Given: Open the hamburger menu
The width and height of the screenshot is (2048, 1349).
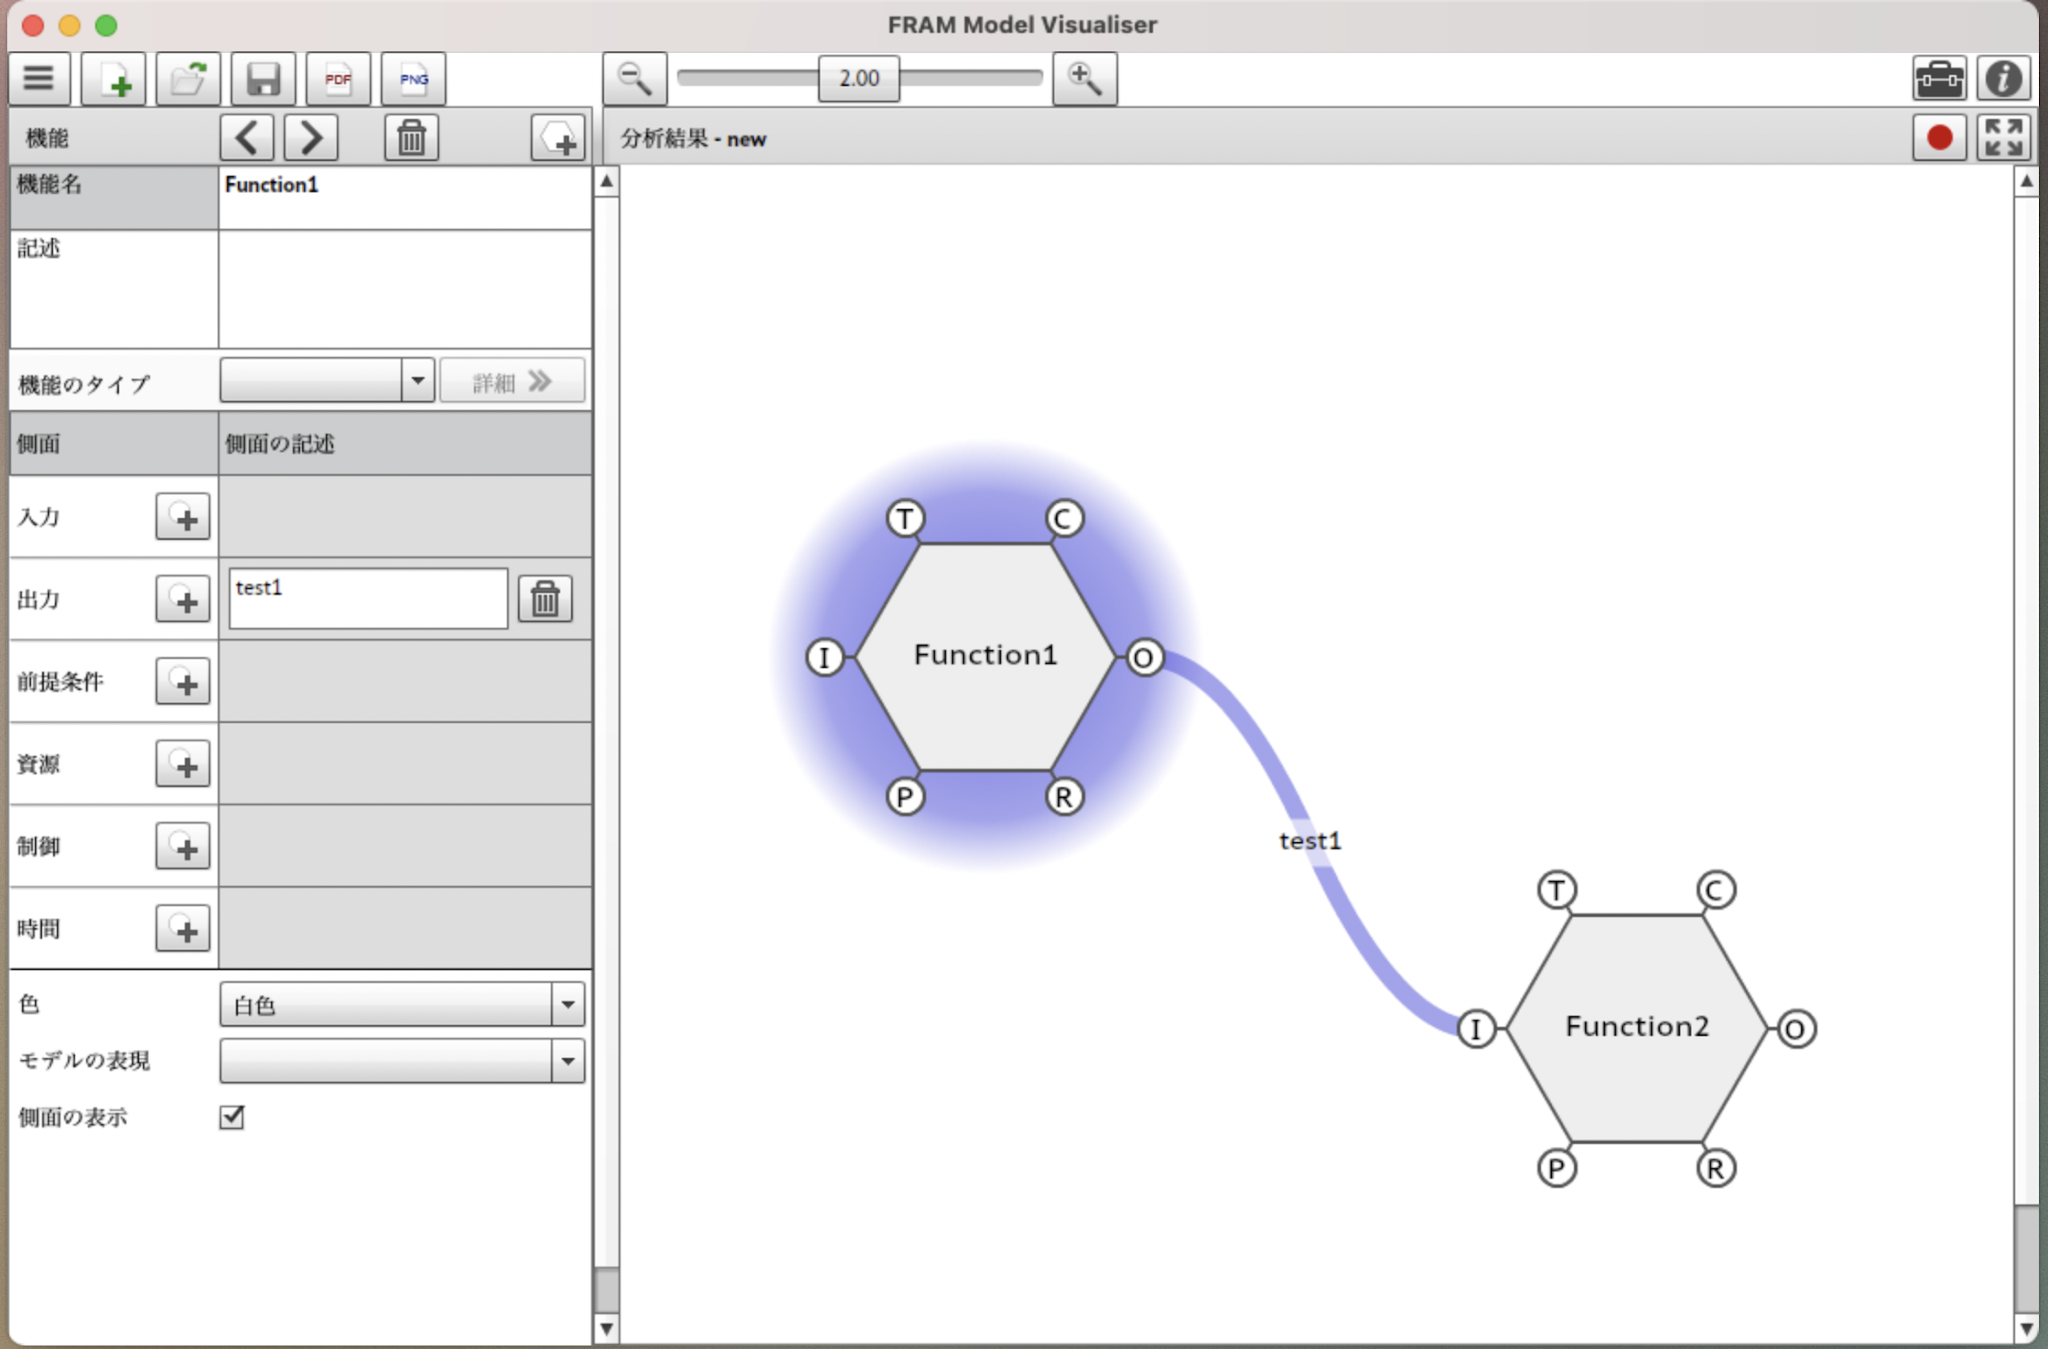Looking at the screenshot, I should click(x=38, y=78).
